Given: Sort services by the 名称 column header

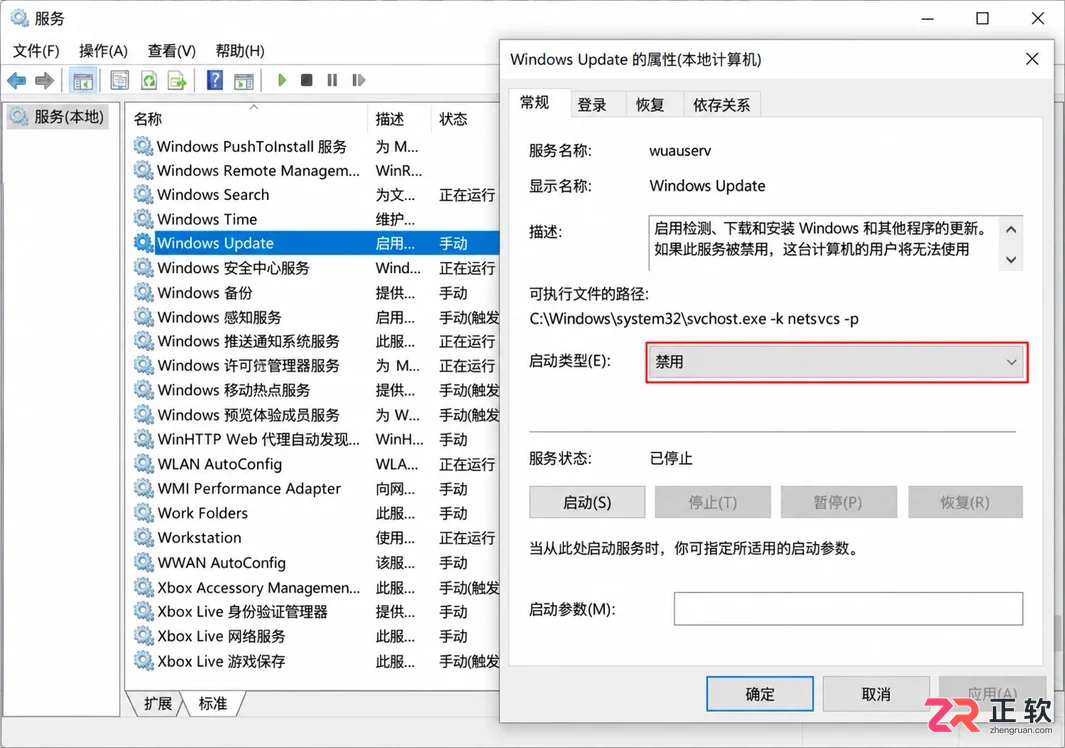Looking at the screenshot, I should pyautogui.click(x=247, y=119).
